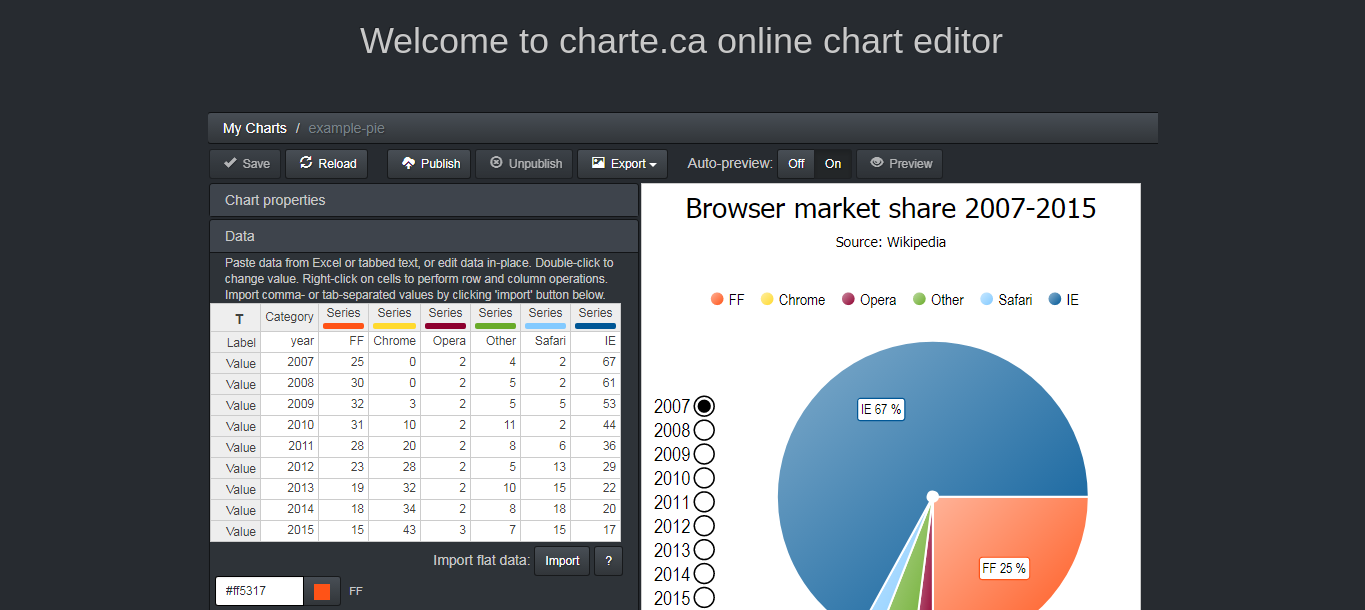This screenshot has width=1365, height=610.
Task: Click the Safari label cell
Action: [546, 342]
